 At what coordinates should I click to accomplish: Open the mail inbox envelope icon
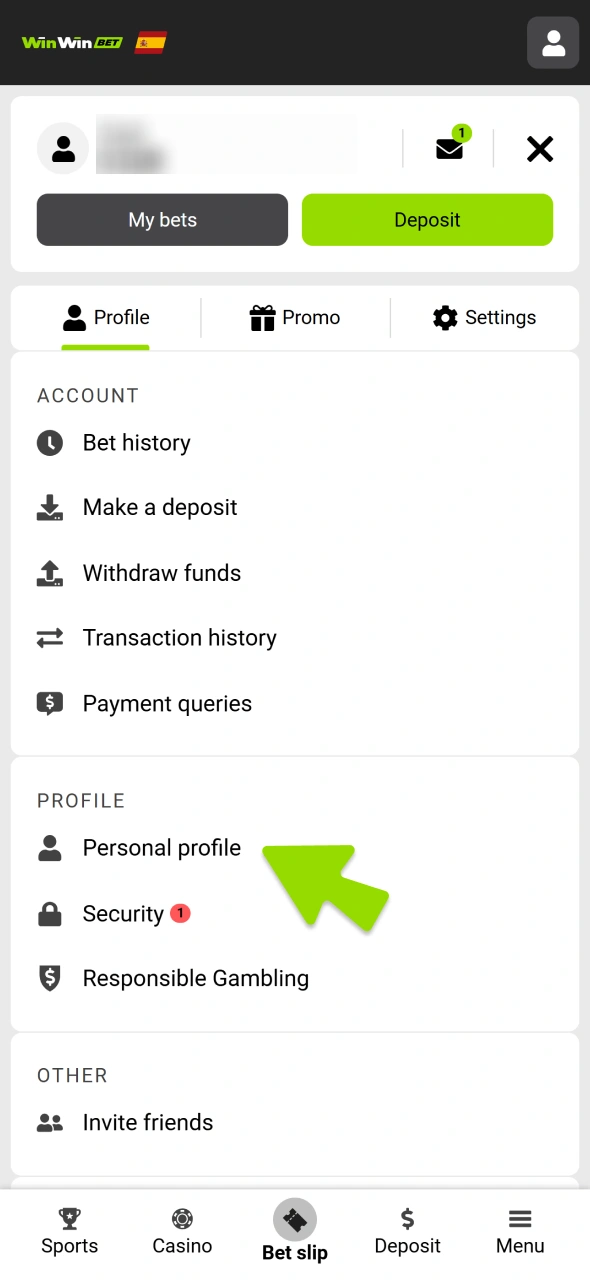[449, 148]
